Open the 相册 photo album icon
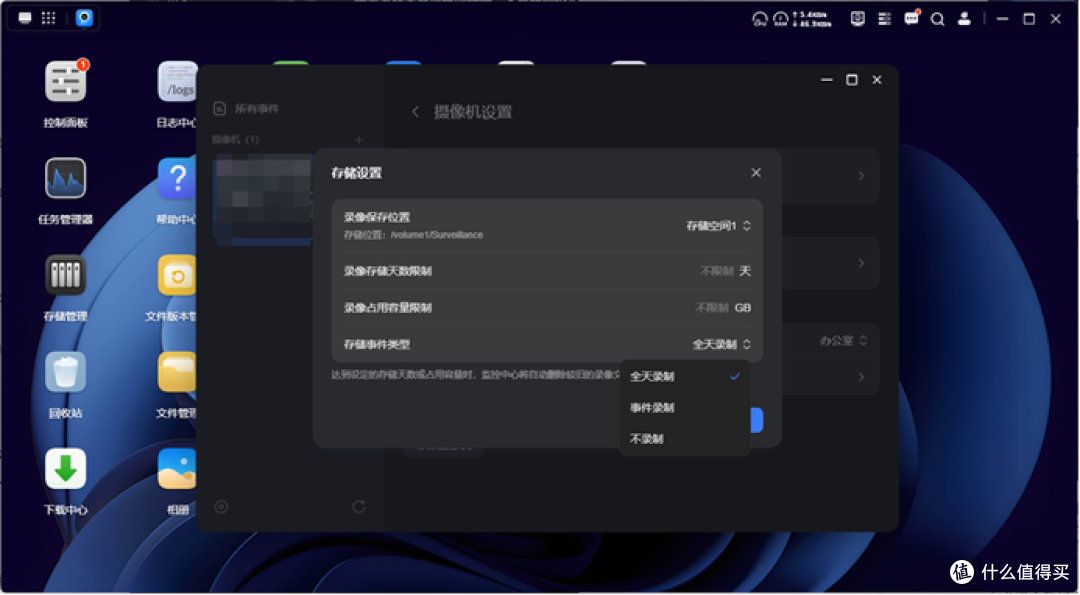The width and height of the screenshot is (1080, 595). point(177,468)
